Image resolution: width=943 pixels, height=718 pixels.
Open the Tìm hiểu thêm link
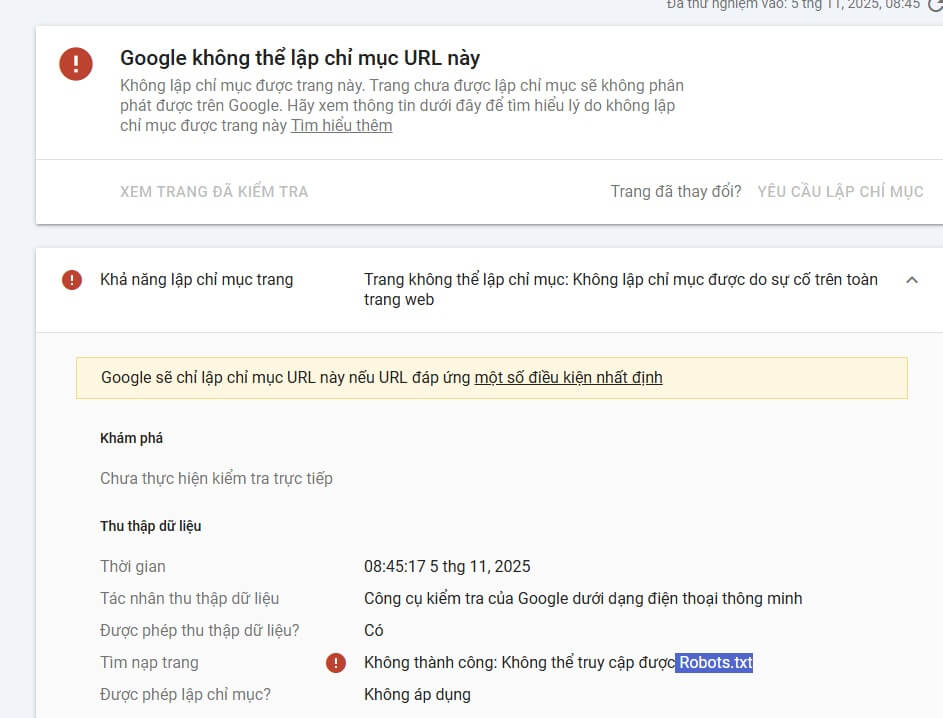coord(340,125)
